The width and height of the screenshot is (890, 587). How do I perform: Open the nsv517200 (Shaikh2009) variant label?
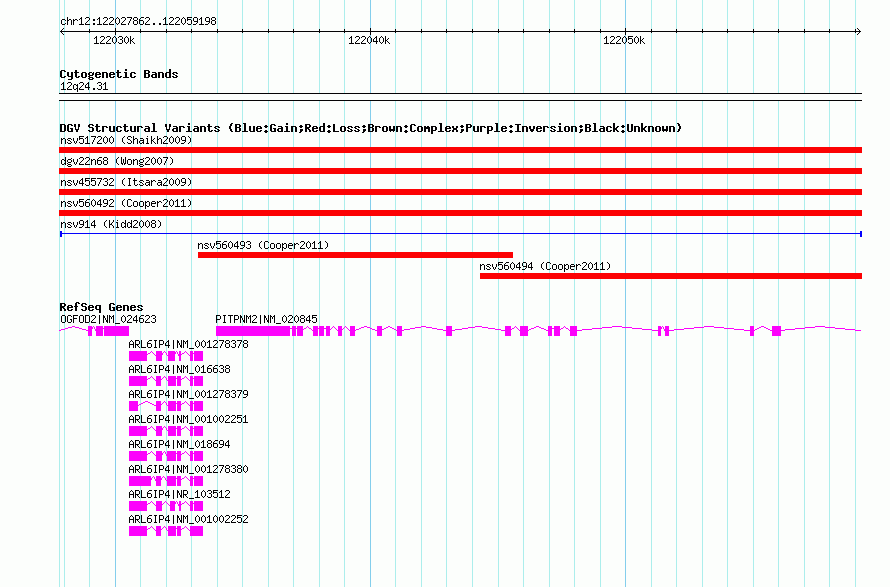point(126,140)
